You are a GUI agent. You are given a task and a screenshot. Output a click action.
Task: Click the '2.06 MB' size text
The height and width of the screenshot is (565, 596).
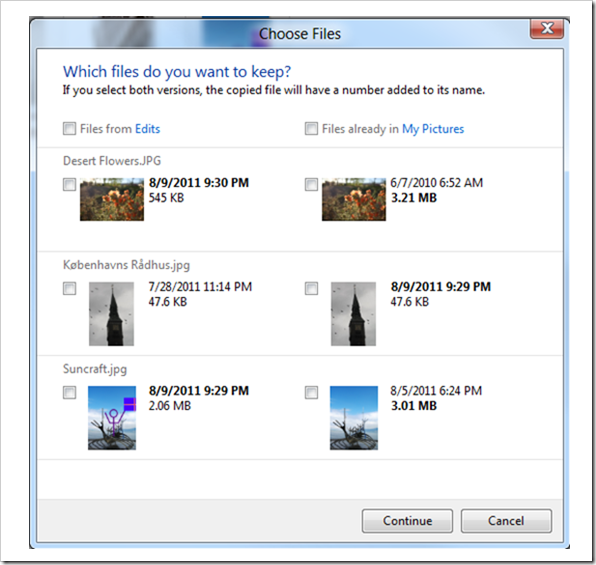(x=170, y=406)
